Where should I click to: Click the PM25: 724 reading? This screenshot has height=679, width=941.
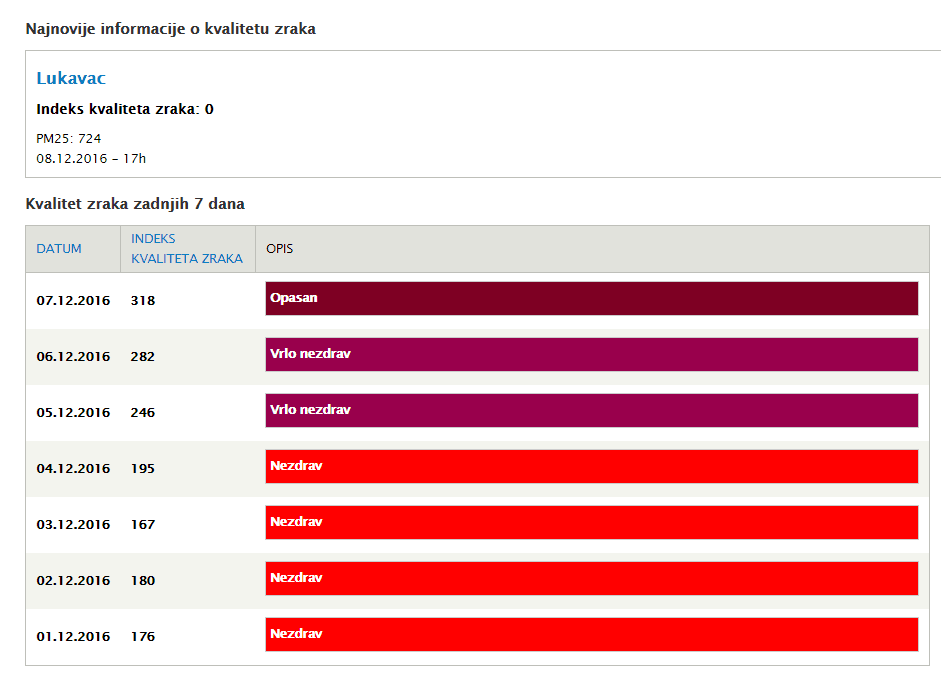tap(69, 139)
